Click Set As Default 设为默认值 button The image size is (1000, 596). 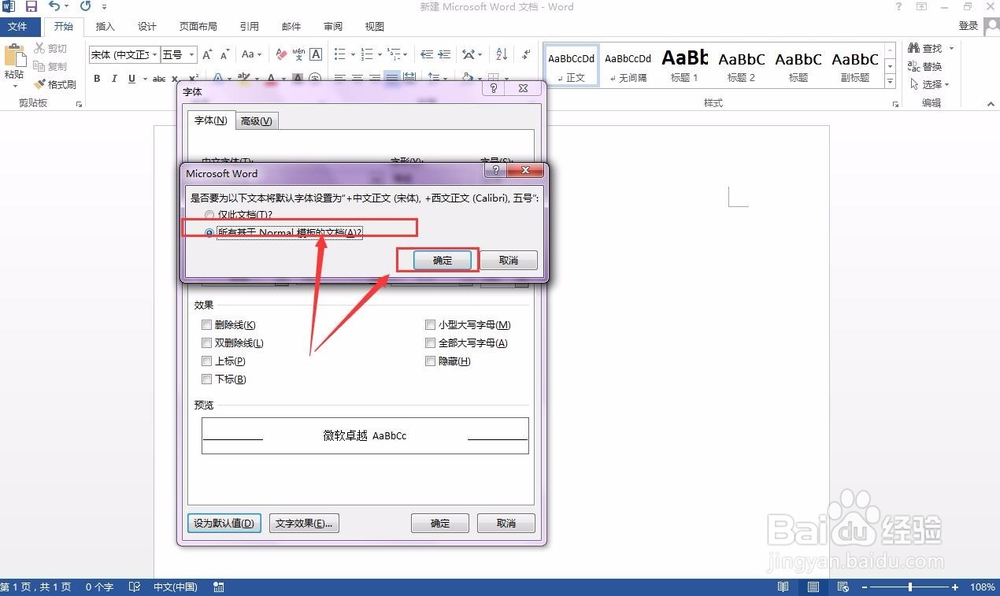point(224,523)
